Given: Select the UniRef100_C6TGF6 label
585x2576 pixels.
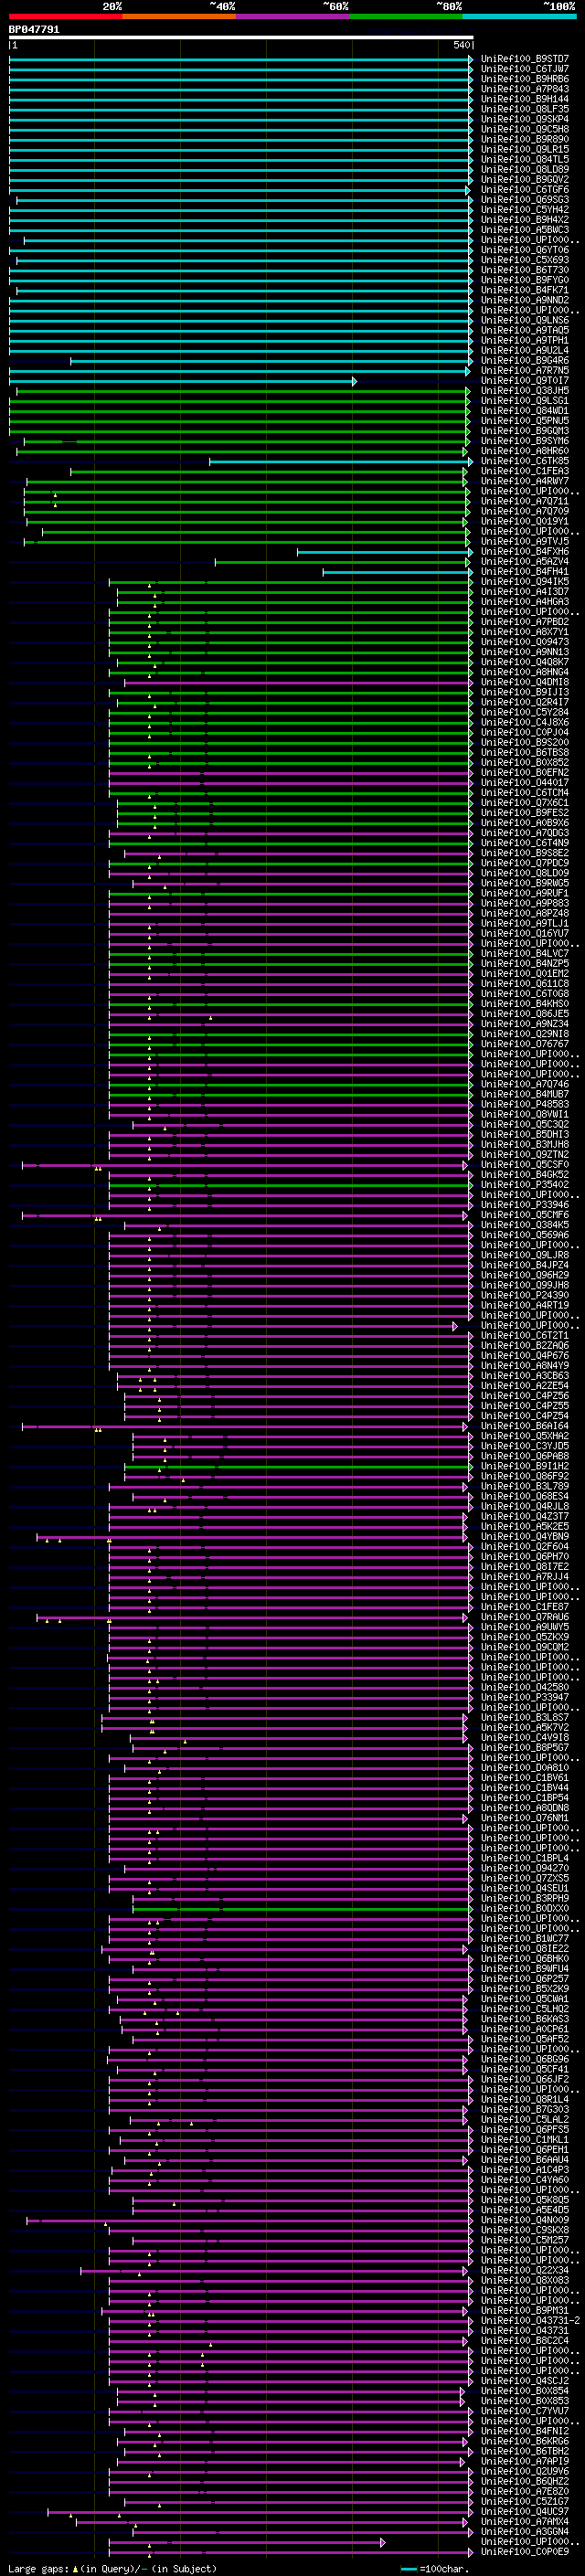Looking at the screenshot, I should [x=524, y=190].
